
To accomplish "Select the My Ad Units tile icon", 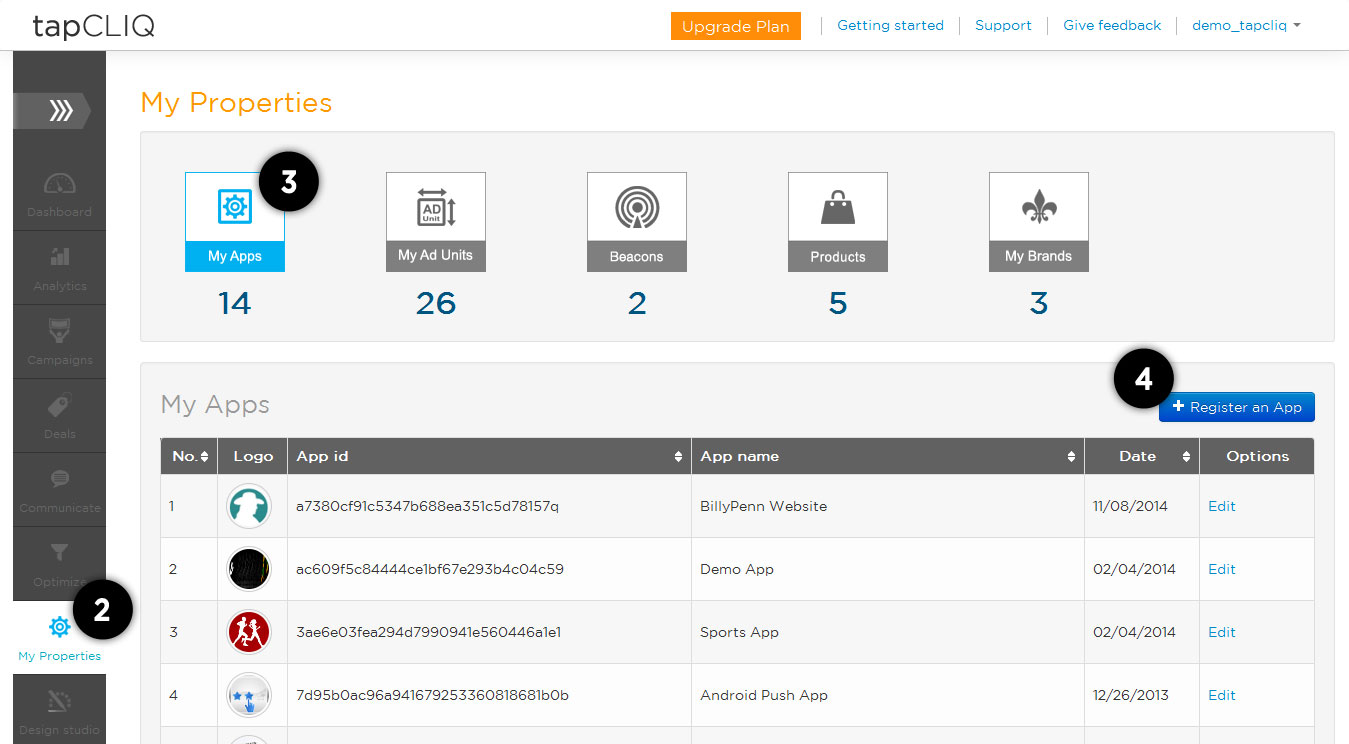I will coord(436,207).
